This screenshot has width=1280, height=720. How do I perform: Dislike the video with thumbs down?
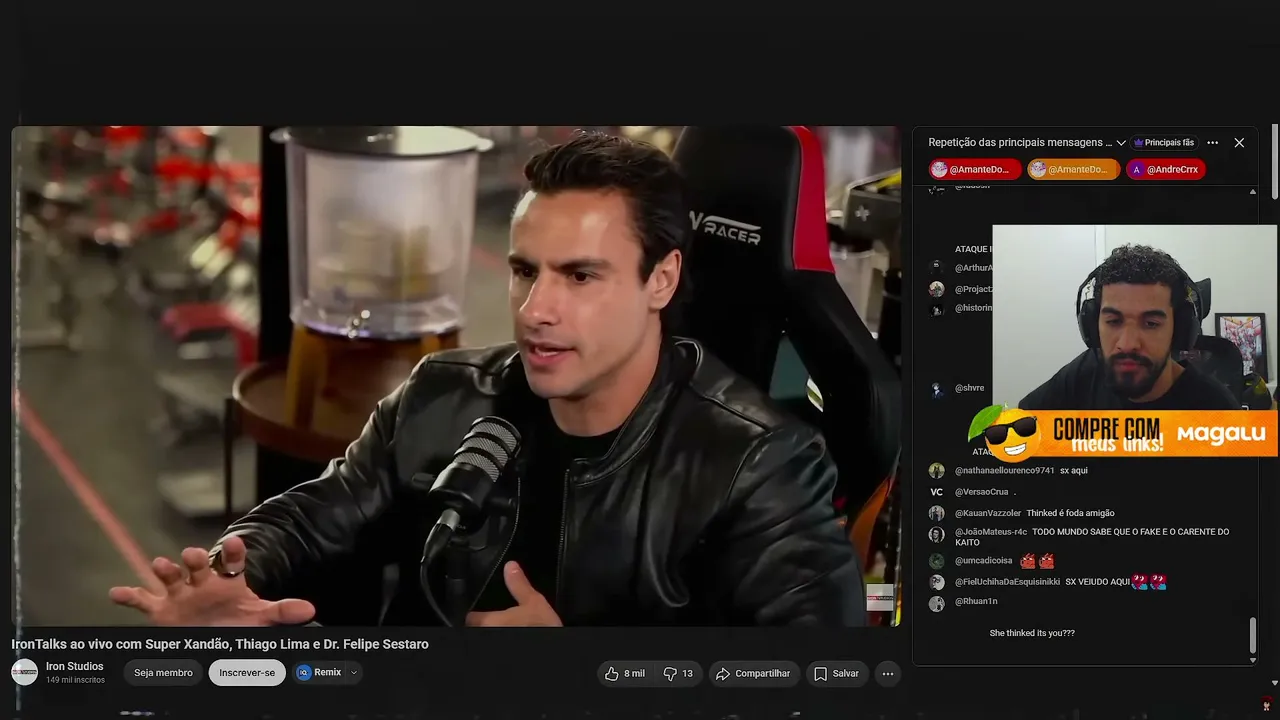pyautogui.click(x=679, y=674)
